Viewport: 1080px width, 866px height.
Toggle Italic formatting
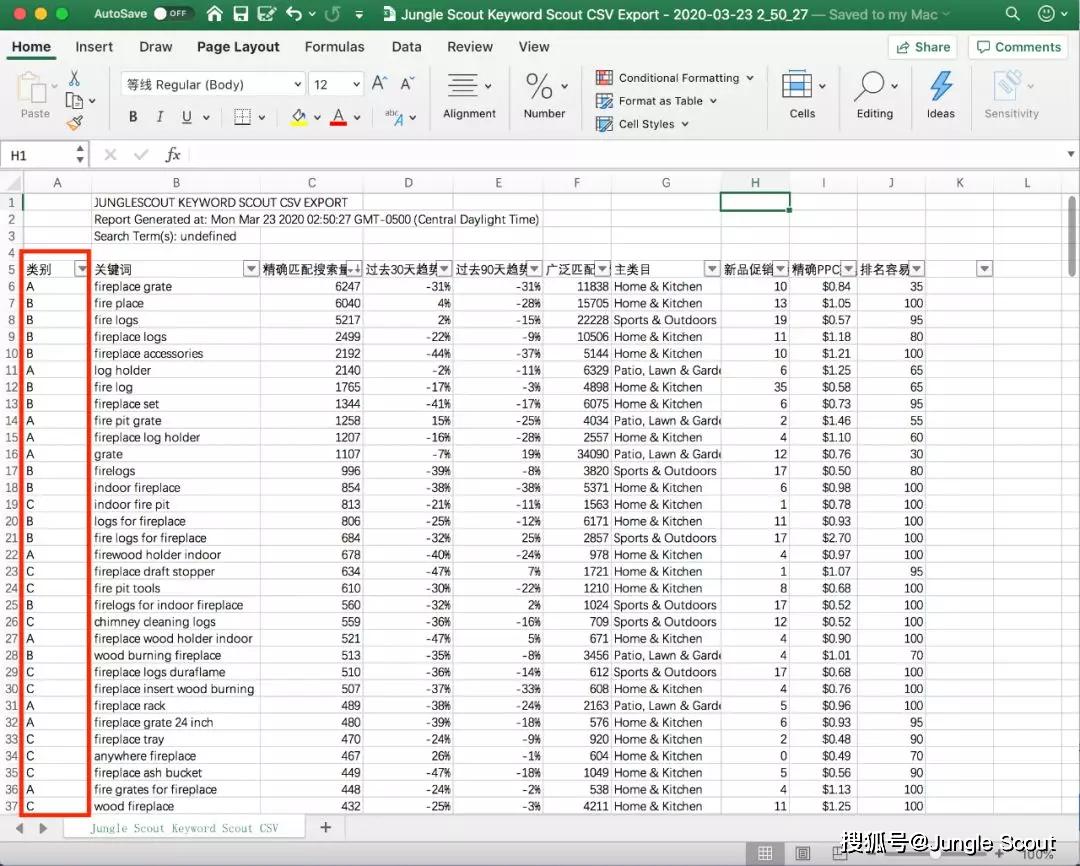coord(160,117)
